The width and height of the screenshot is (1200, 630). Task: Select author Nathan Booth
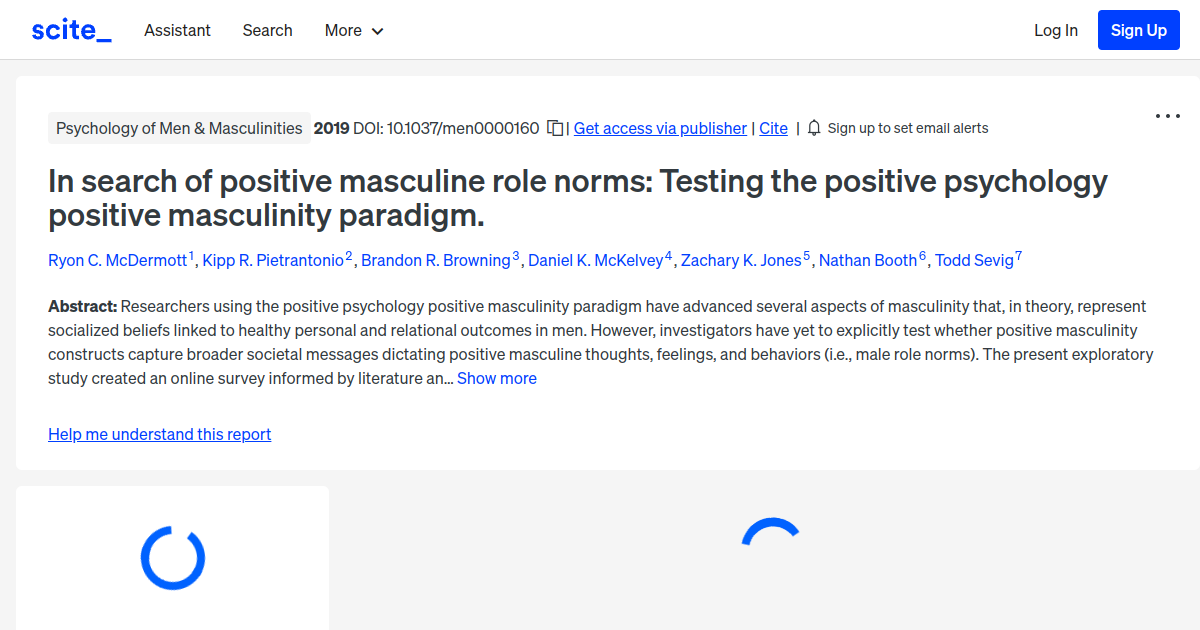(x=868, y=260)
